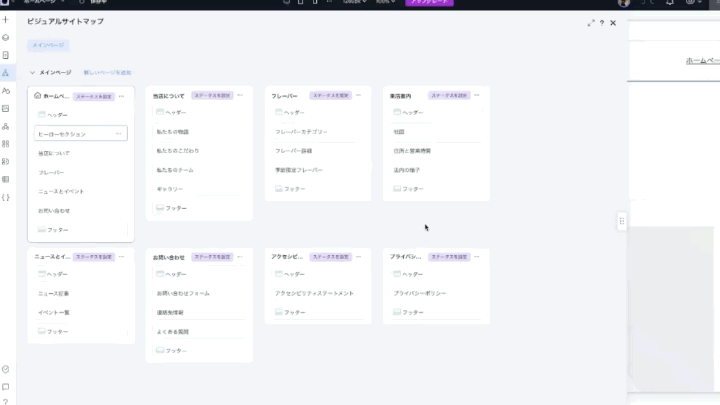Open the sitemap icon in left sidebar
This screenshot has width=720, height=405.
click(6, 73)
